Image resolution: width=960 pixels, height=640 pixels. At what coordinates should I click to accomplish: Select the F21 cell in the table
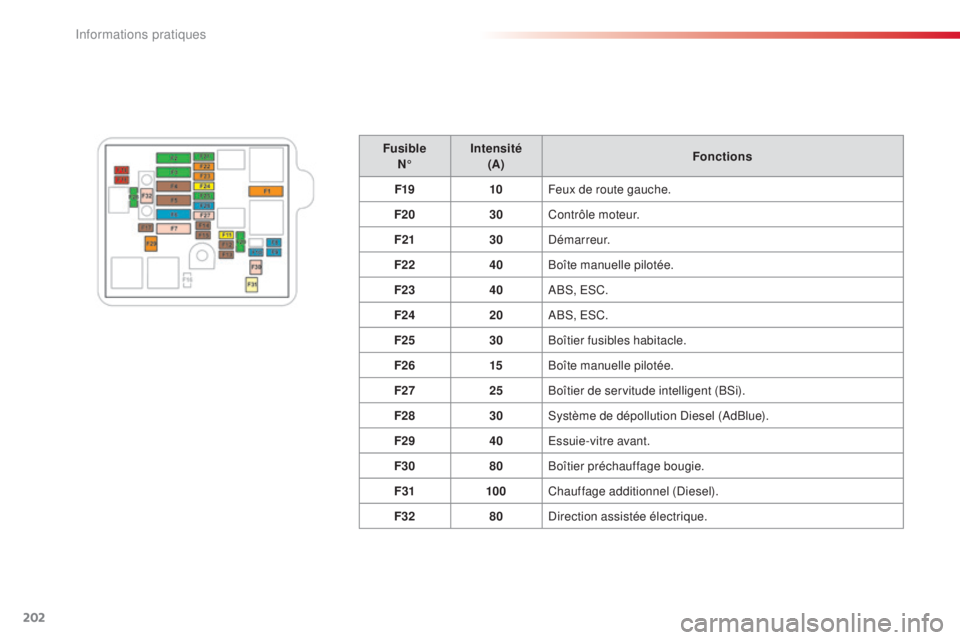click(x=405, y=239)
